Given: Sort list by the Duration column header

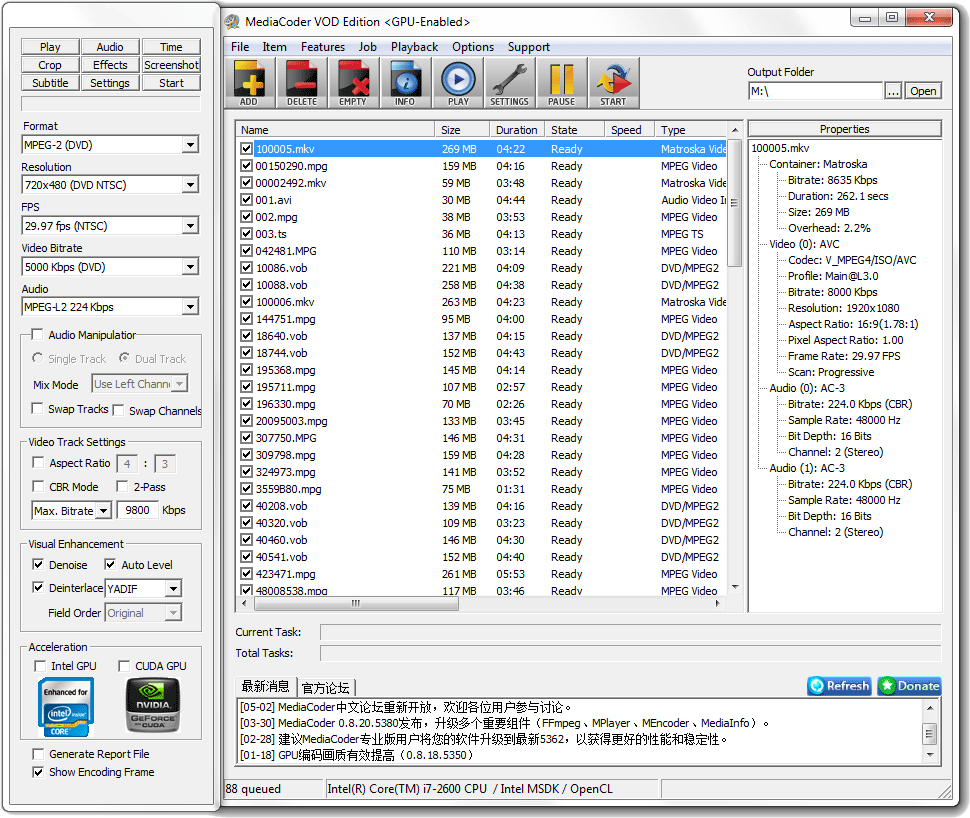Looking at the screenshot, I should pyautogui.click(x=517, y=130).
